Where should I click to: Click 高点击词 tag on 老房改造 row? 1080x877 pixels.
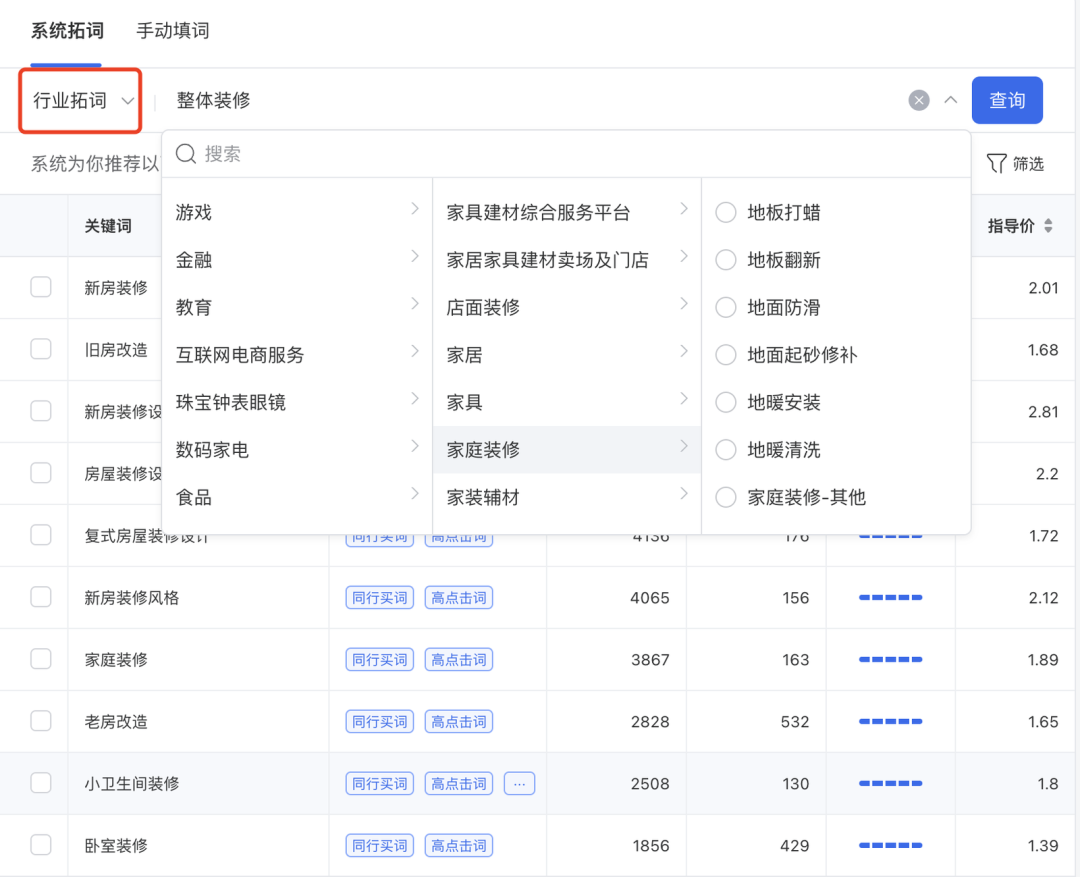(x=459, y=722)
